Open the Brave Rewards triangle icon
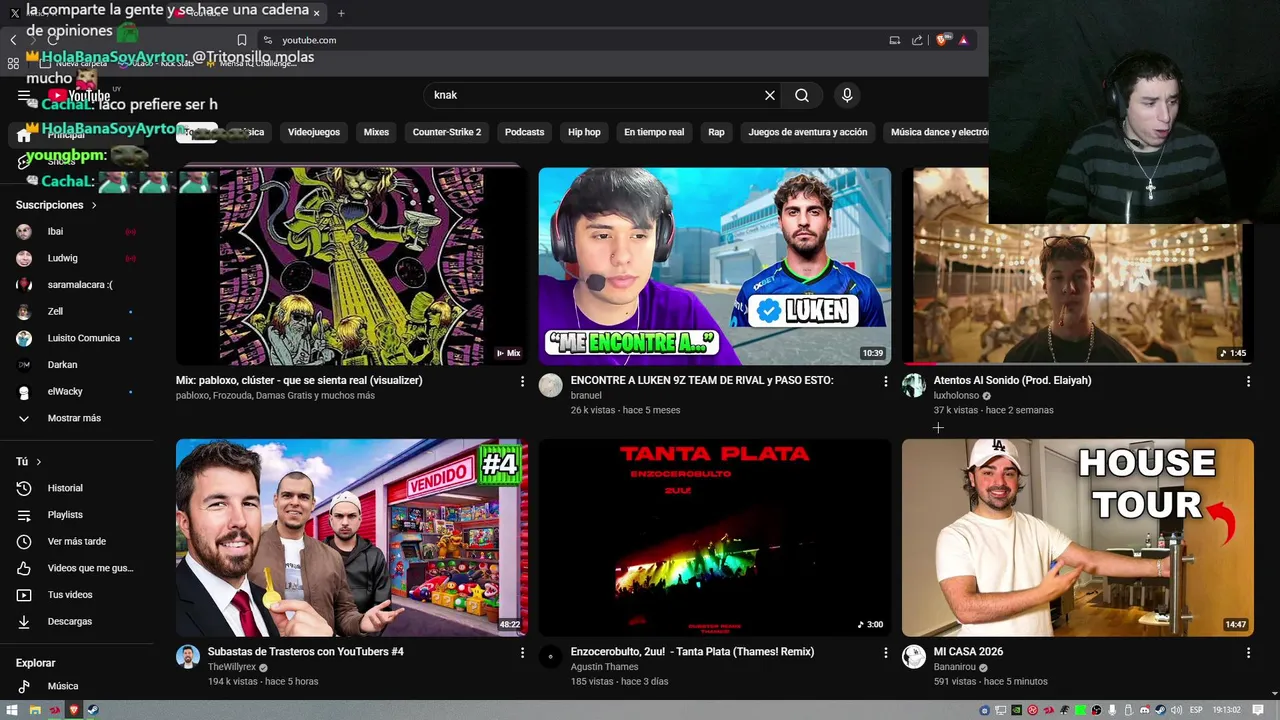This screenshot has width=1280, height=720. pos(963,40)
